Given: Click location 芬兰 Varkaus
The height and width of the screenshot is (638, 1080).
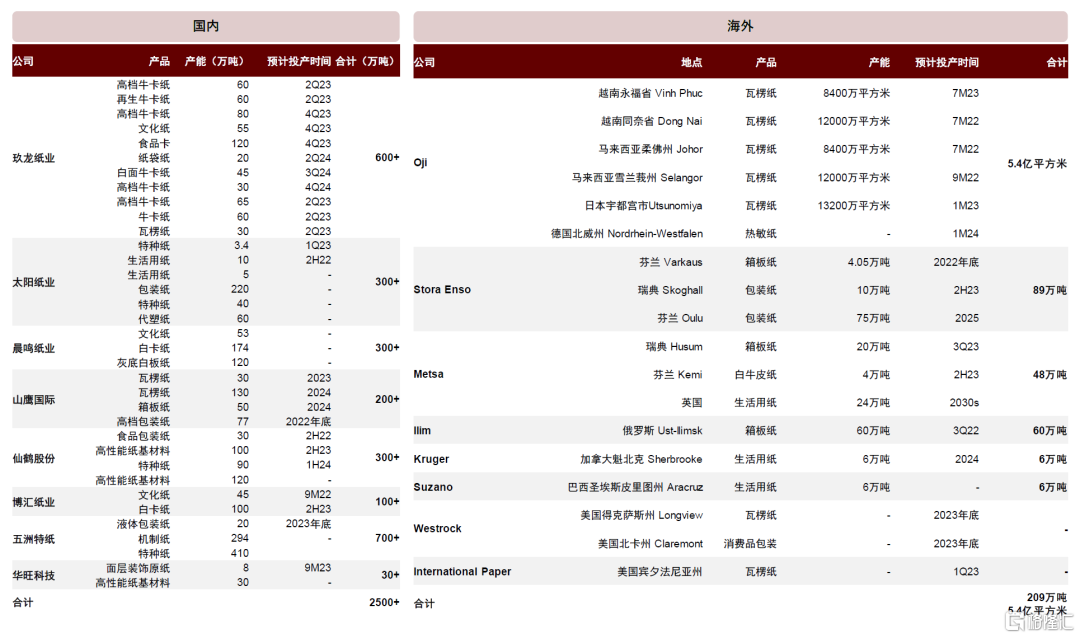Looking at the screenshot, I should (x=671, y=262).
